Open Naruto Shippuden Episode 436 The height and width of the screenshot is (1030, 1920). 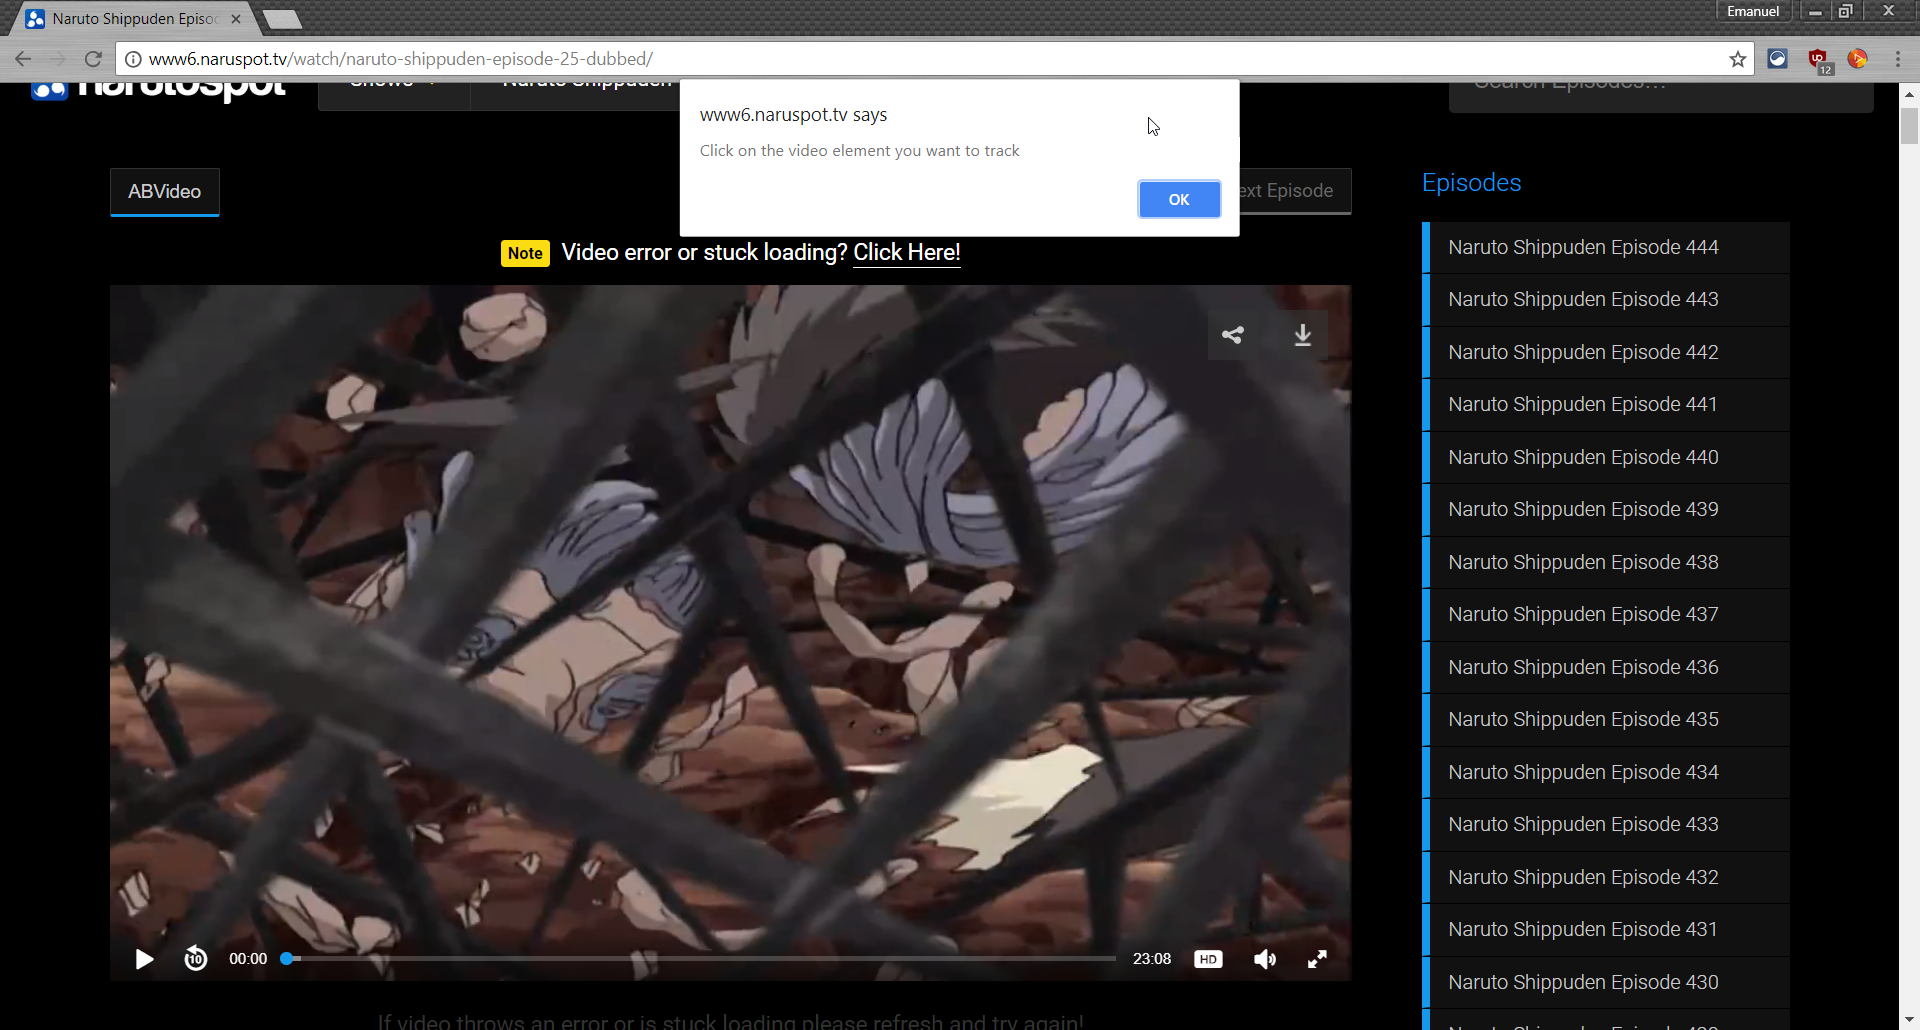1605,667
